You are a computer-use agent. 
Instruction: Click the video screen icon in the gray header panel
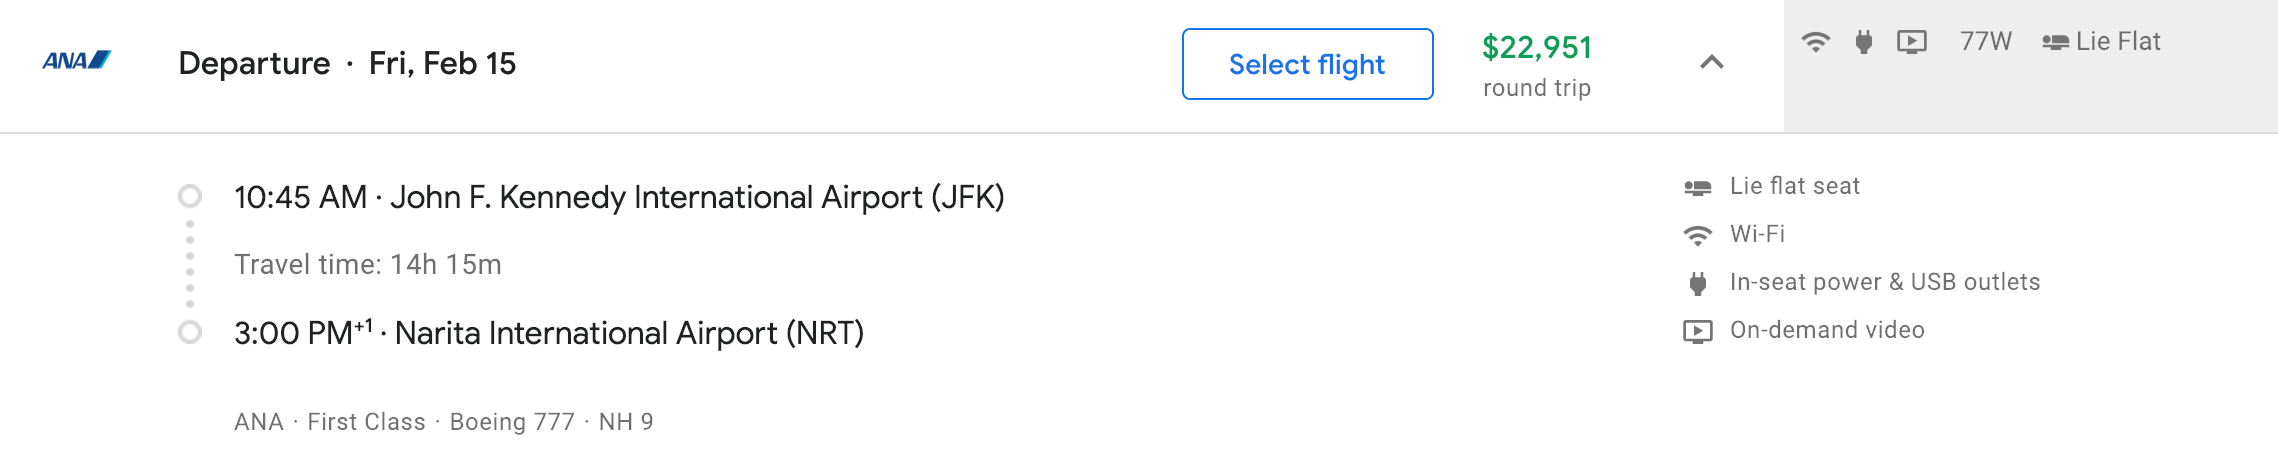point(1911,42)
